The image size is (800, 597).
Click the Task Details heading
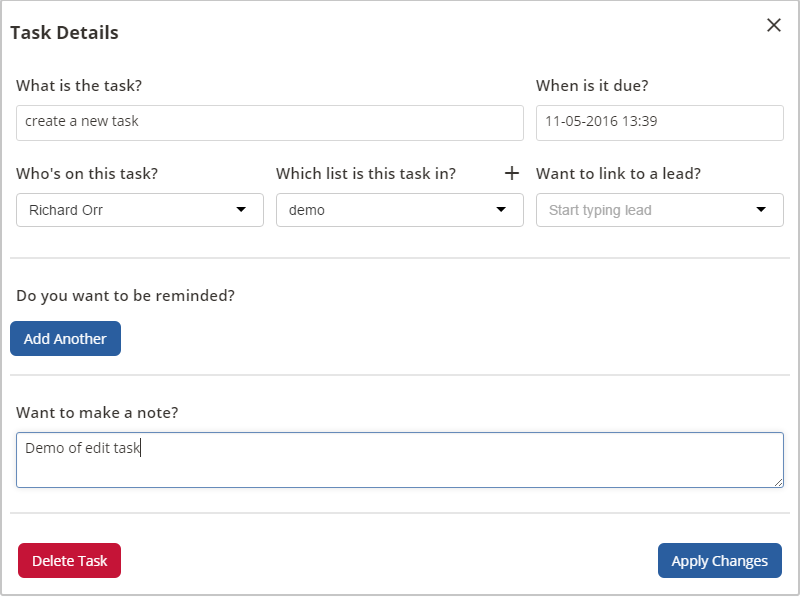(64, 33)
